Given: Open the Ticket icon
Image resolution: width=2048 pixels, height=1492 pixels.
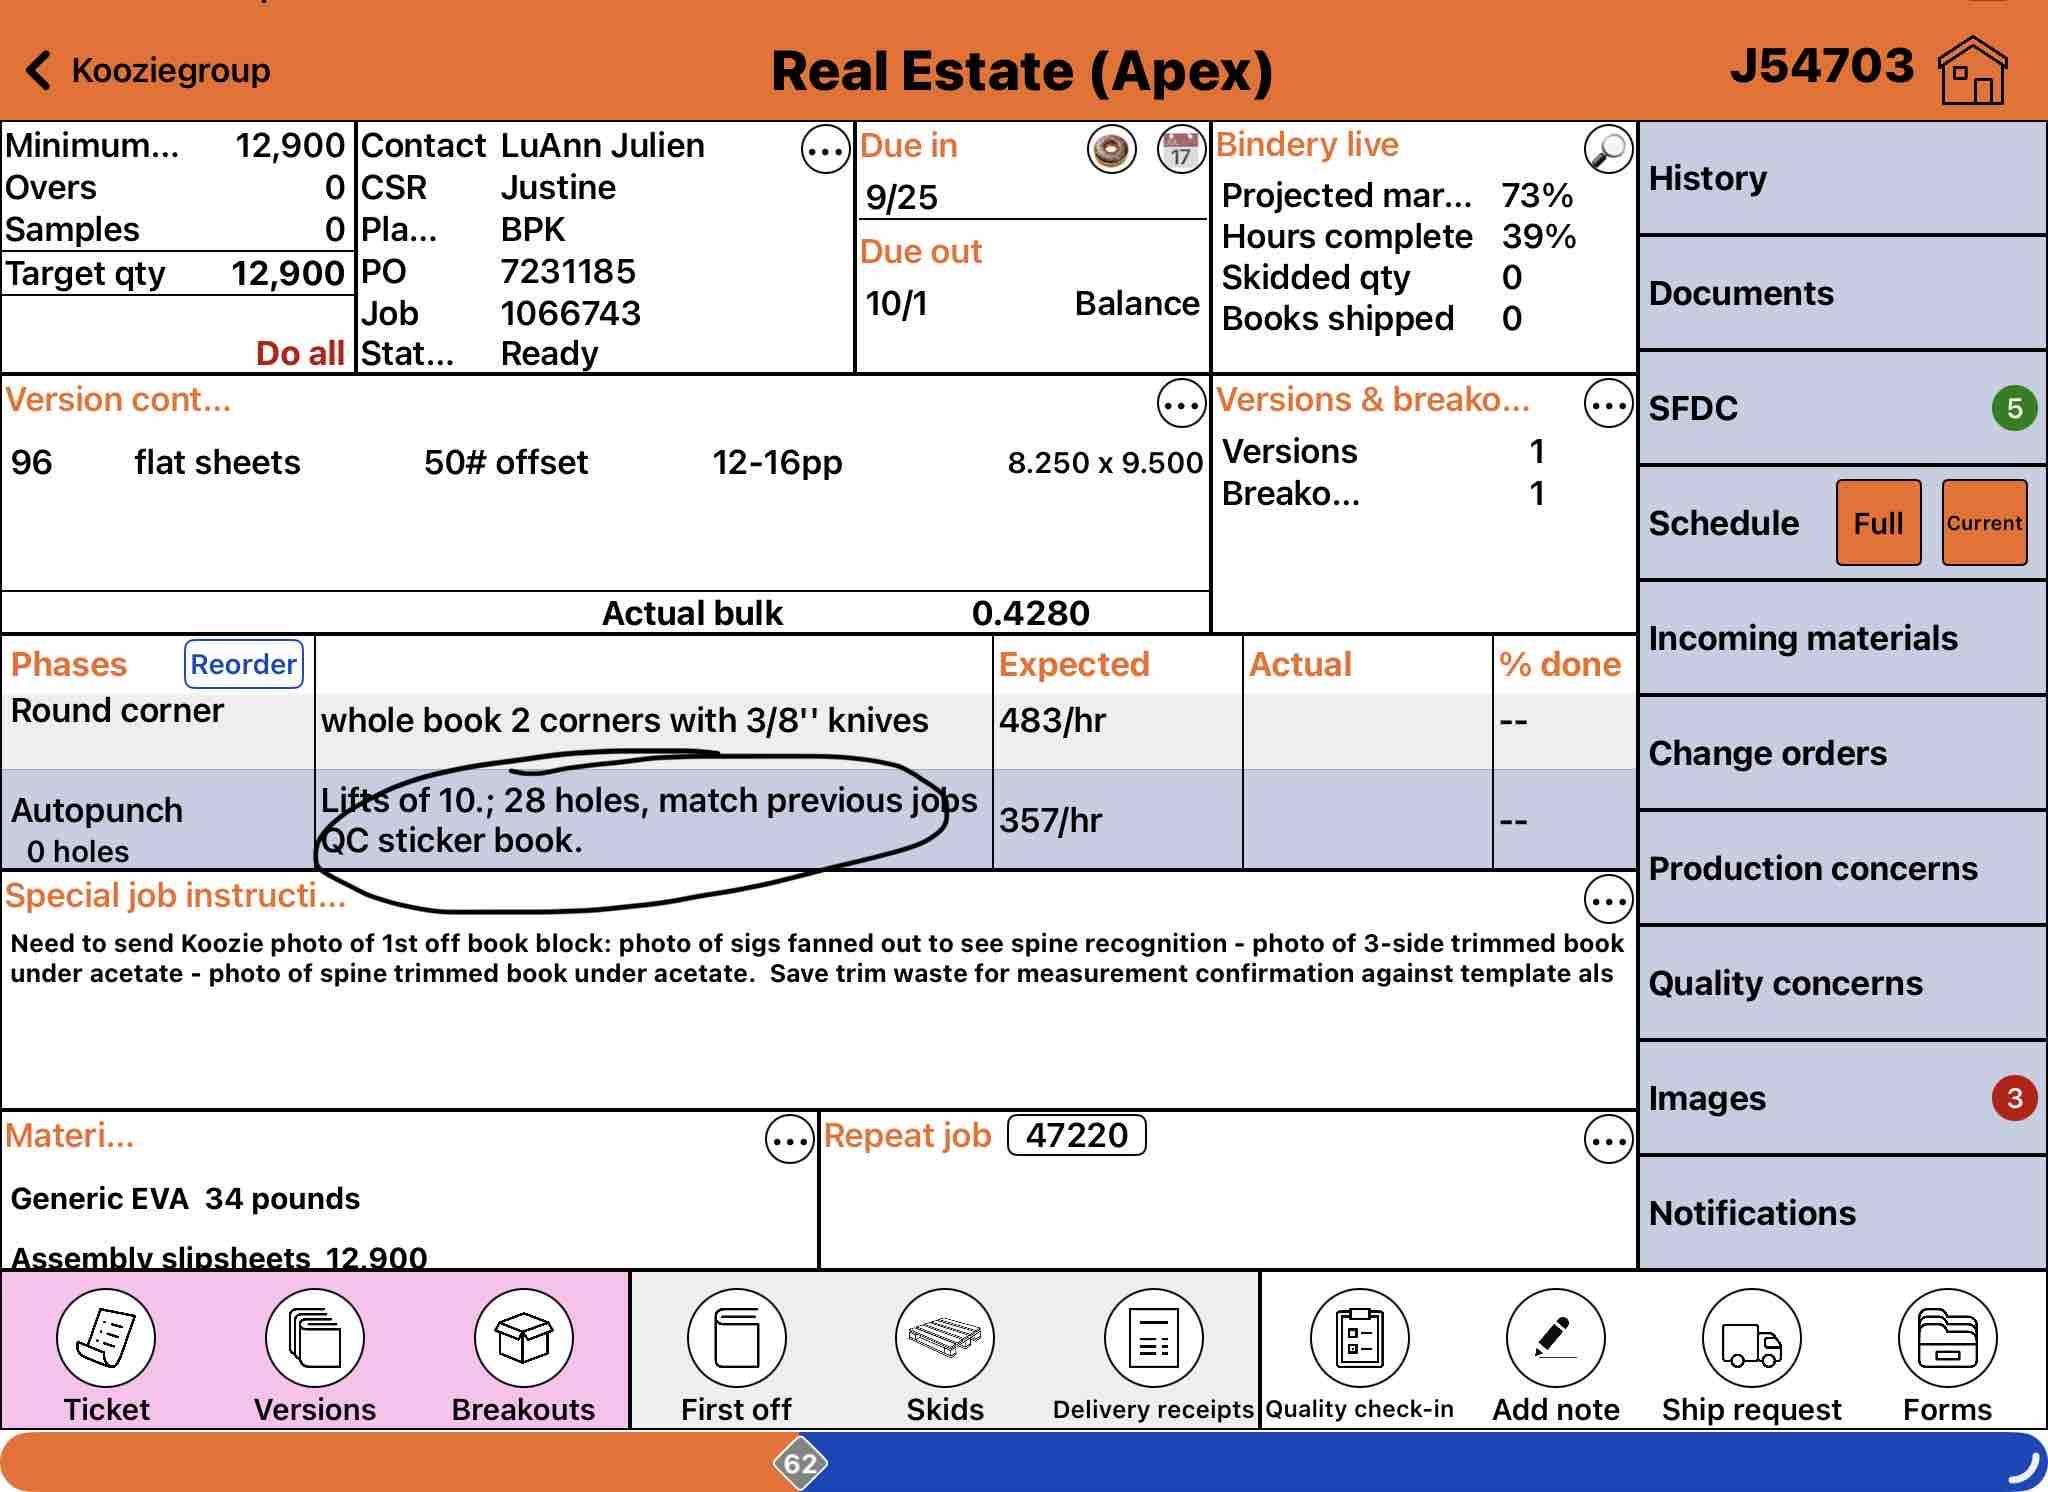Looking at the screenshot, I should tap(106, 1338).
